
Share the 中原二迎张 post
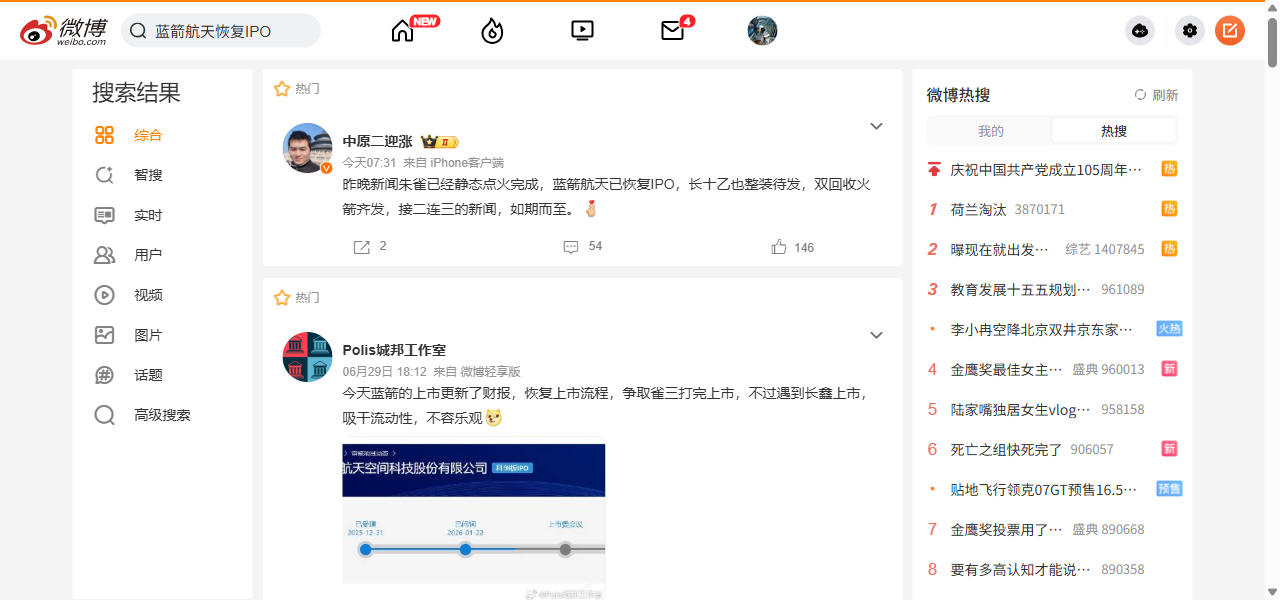(x=362, y=246)
